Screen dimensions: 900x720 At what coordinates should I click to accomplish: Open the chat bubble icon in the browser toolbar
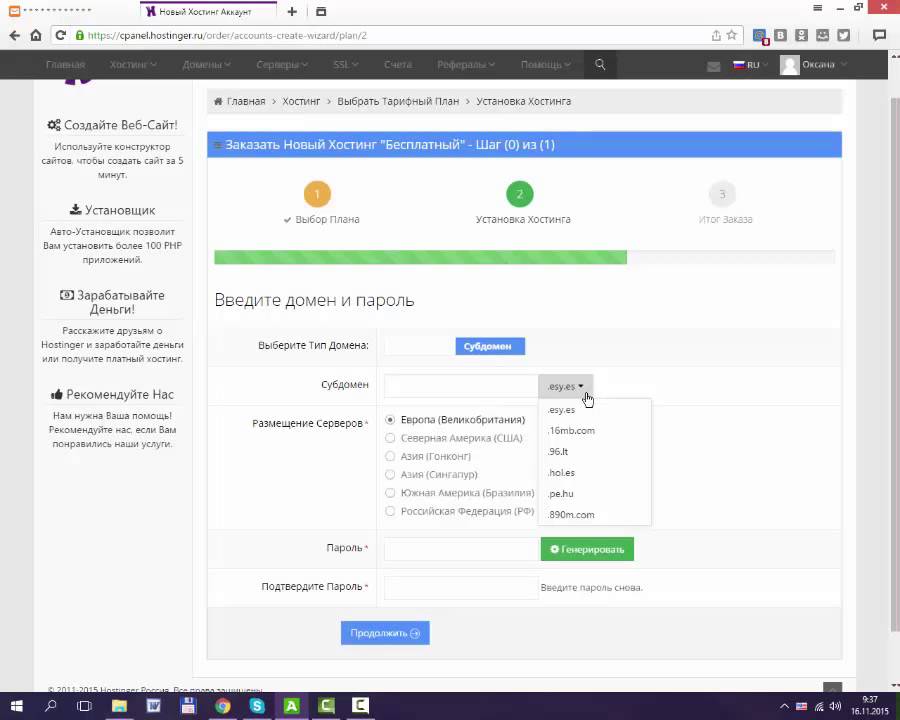(879, 35)
